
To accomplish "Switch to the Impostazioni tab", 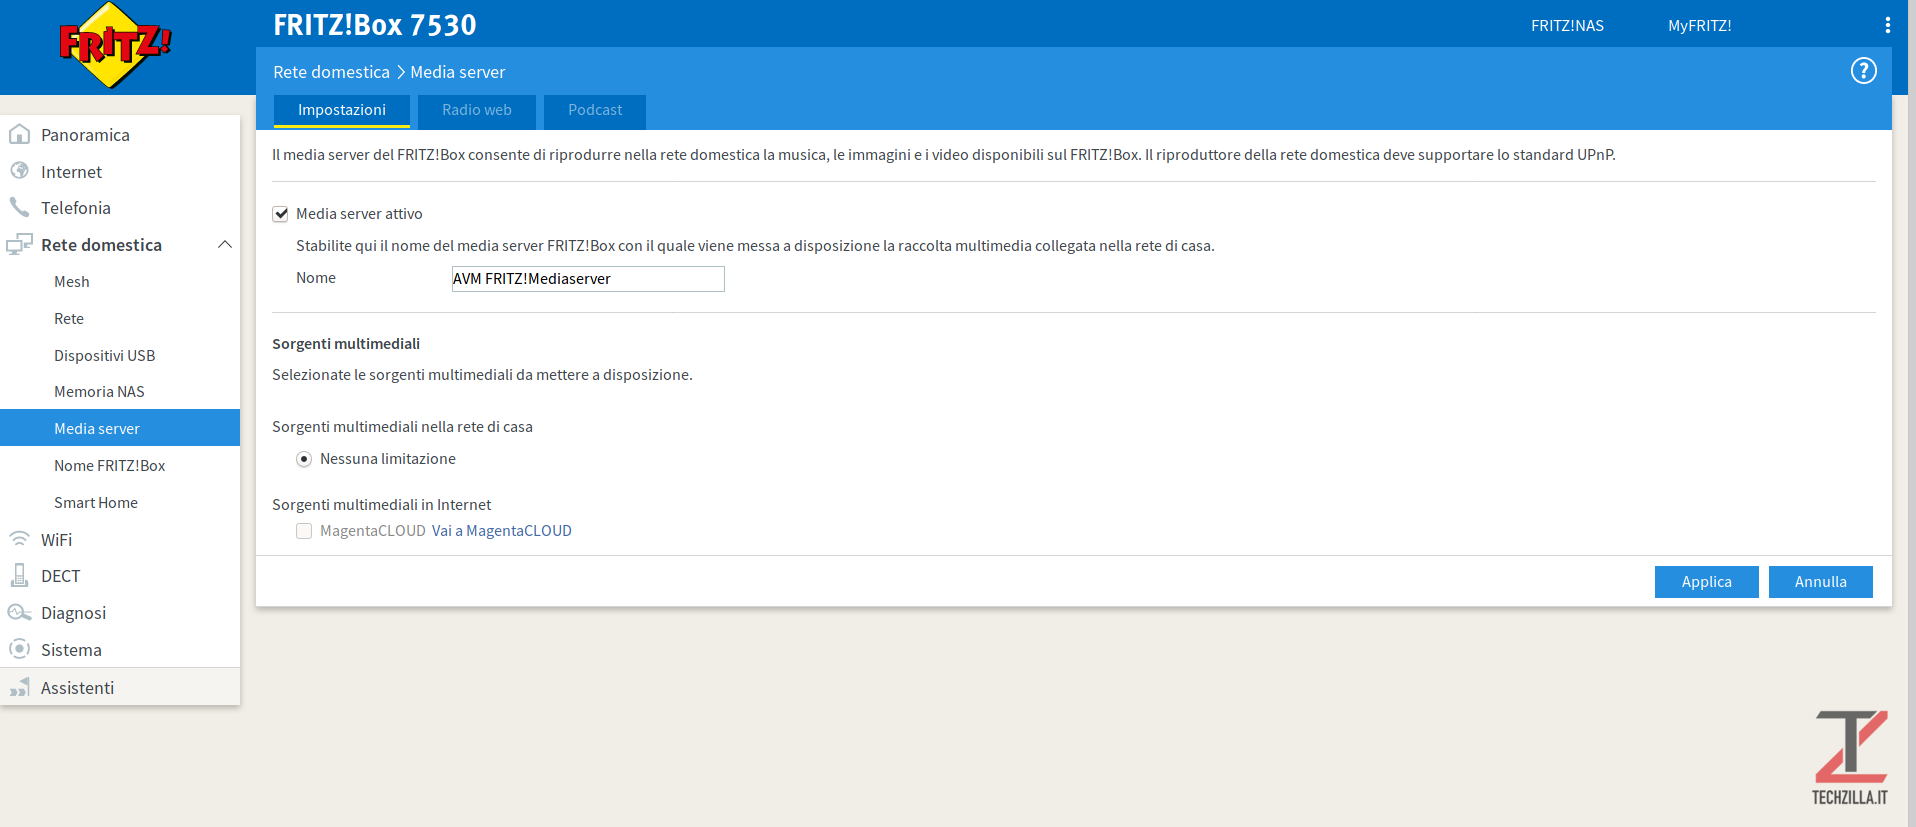I will pyautogui.click(x=342, y=110).
